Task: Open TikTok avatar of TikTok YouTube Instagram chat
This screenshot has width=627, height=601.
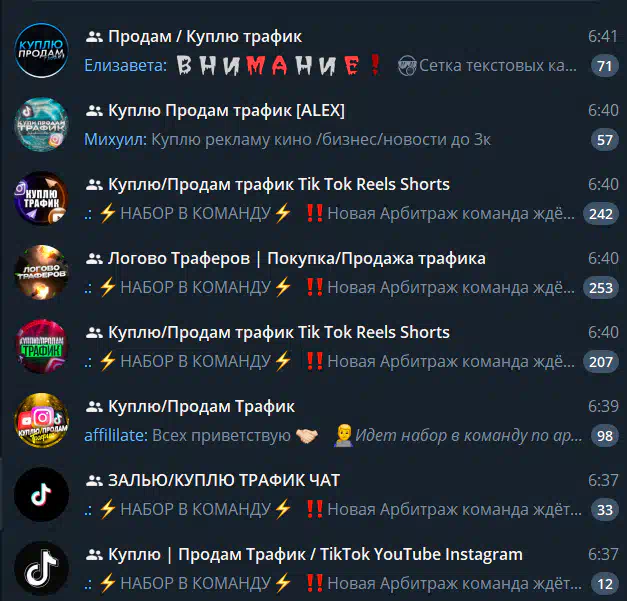Action: (42, 568)
